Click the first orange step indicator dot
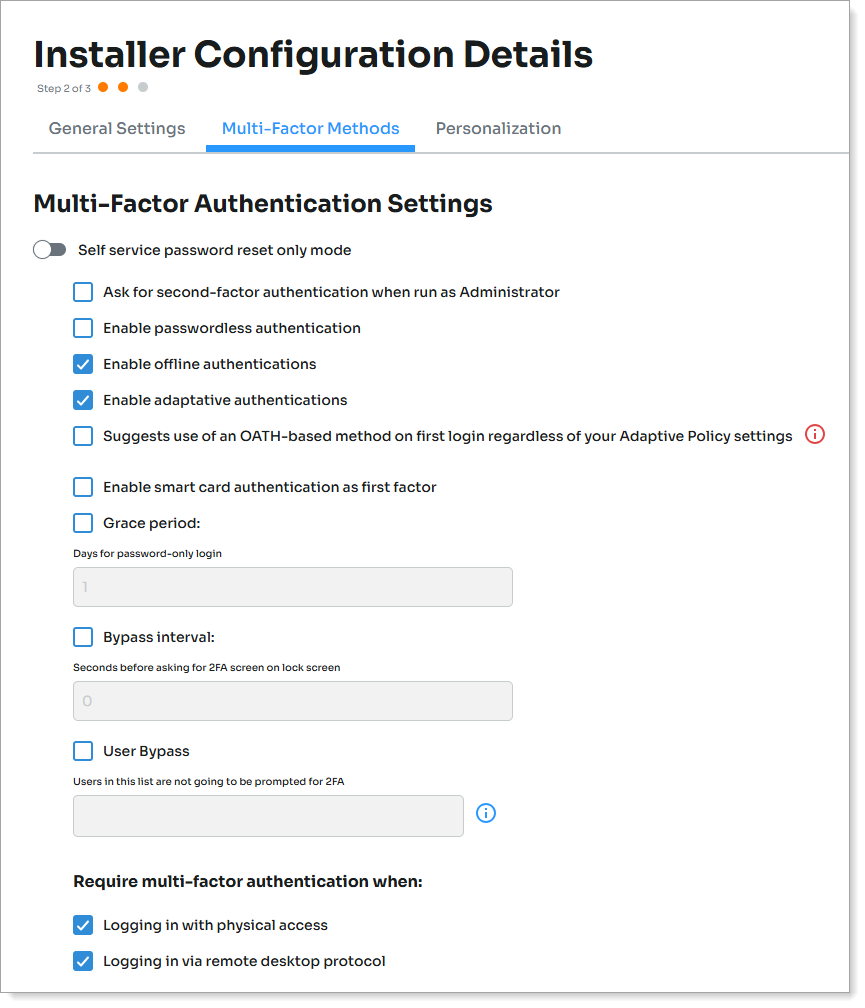The width and height of the screenshot is (865, 1008). point(103,87)
